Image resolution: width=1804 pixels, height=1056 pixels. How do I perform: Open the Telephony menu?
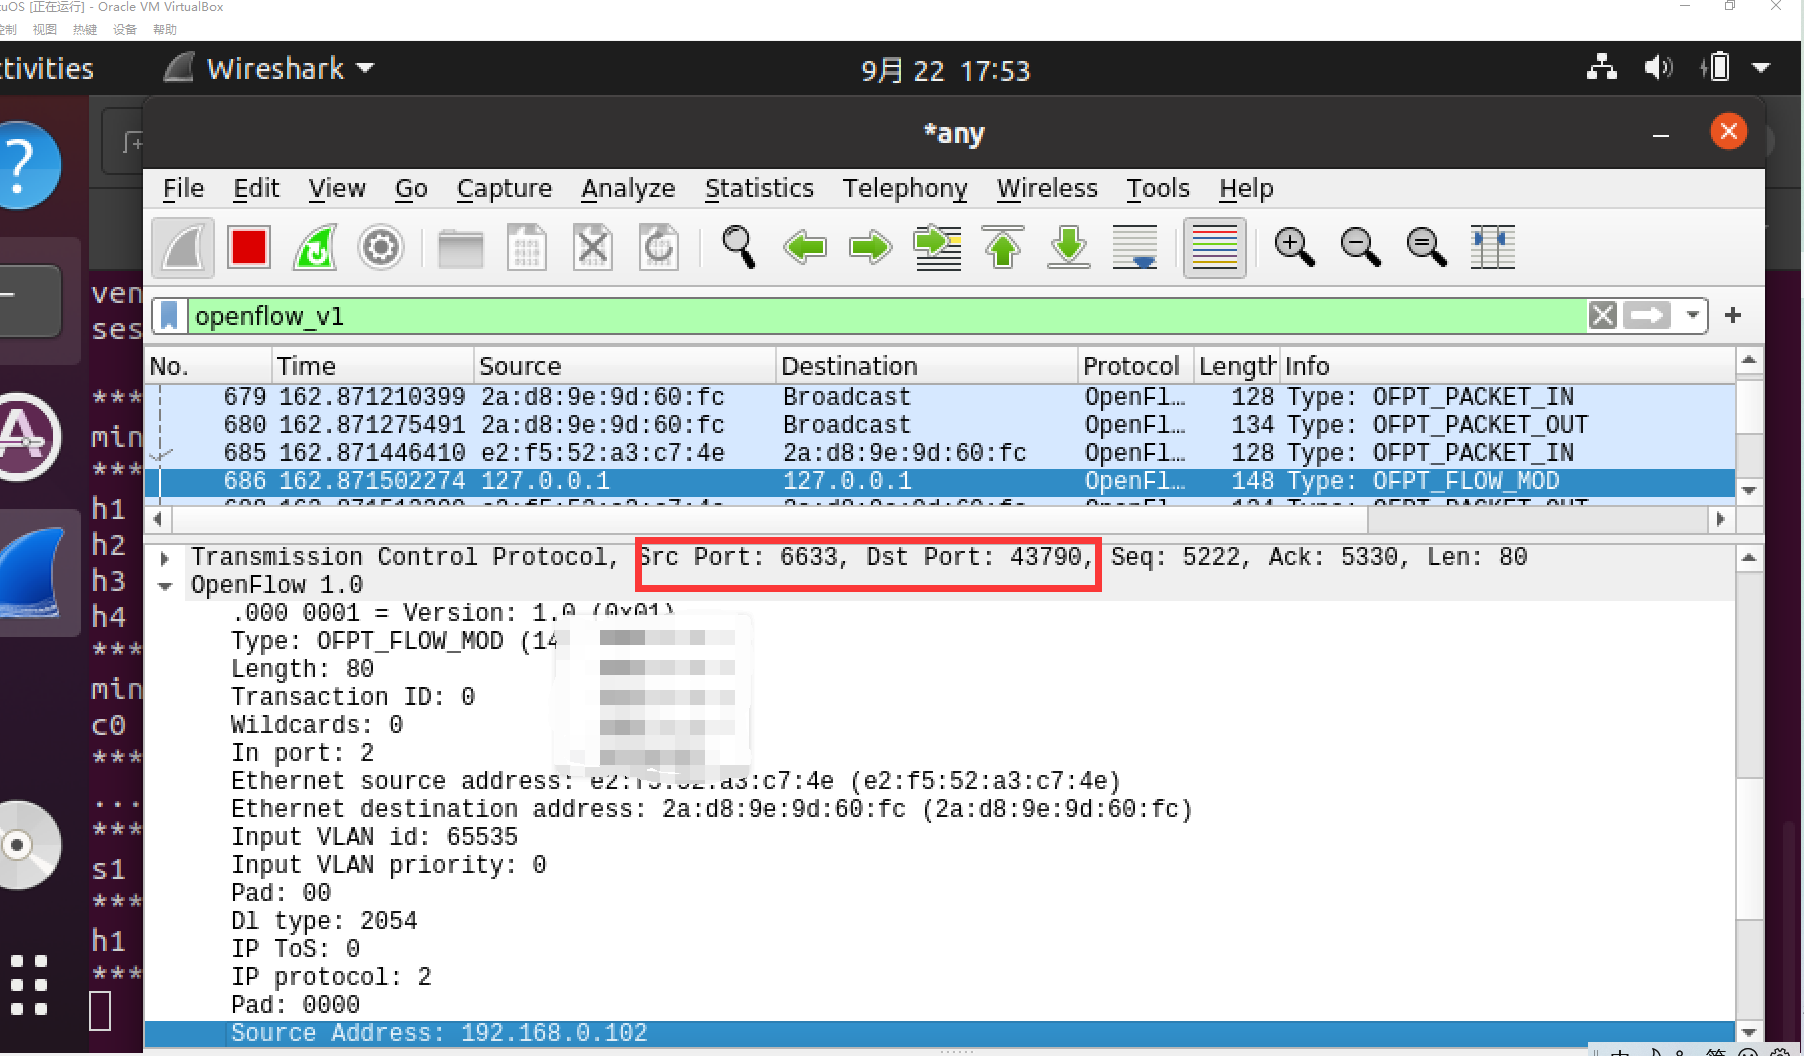pos(905,188)
